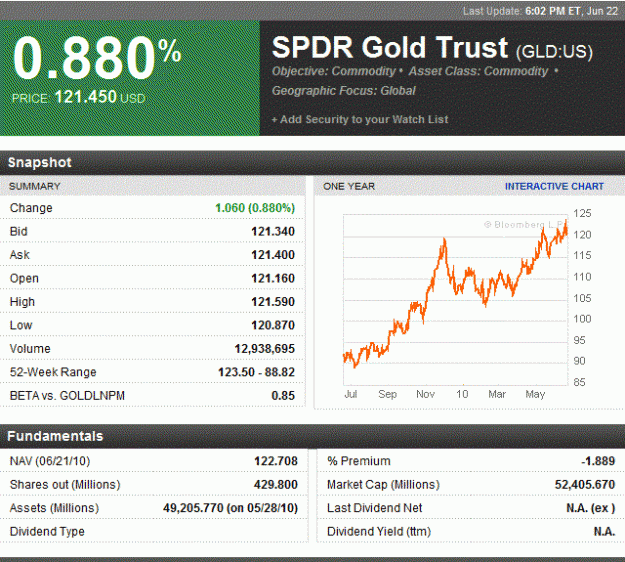The image size is (625, 562).
Task: Click the BETA vs. GOLDLNPM label
Action: pyautogui.click(x=67, y=395)
